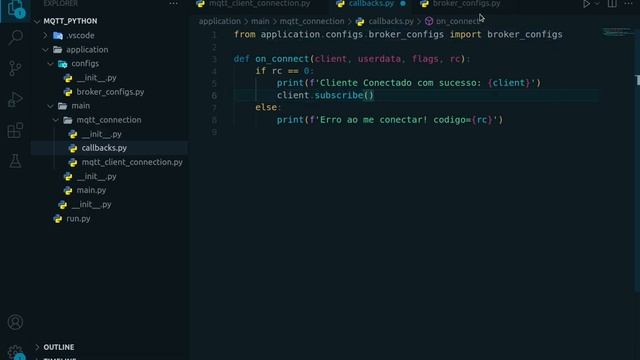Viewport: 640px width, 360px height.
Task: Click the else: keyword line
Action: click(x=268, y=108)
